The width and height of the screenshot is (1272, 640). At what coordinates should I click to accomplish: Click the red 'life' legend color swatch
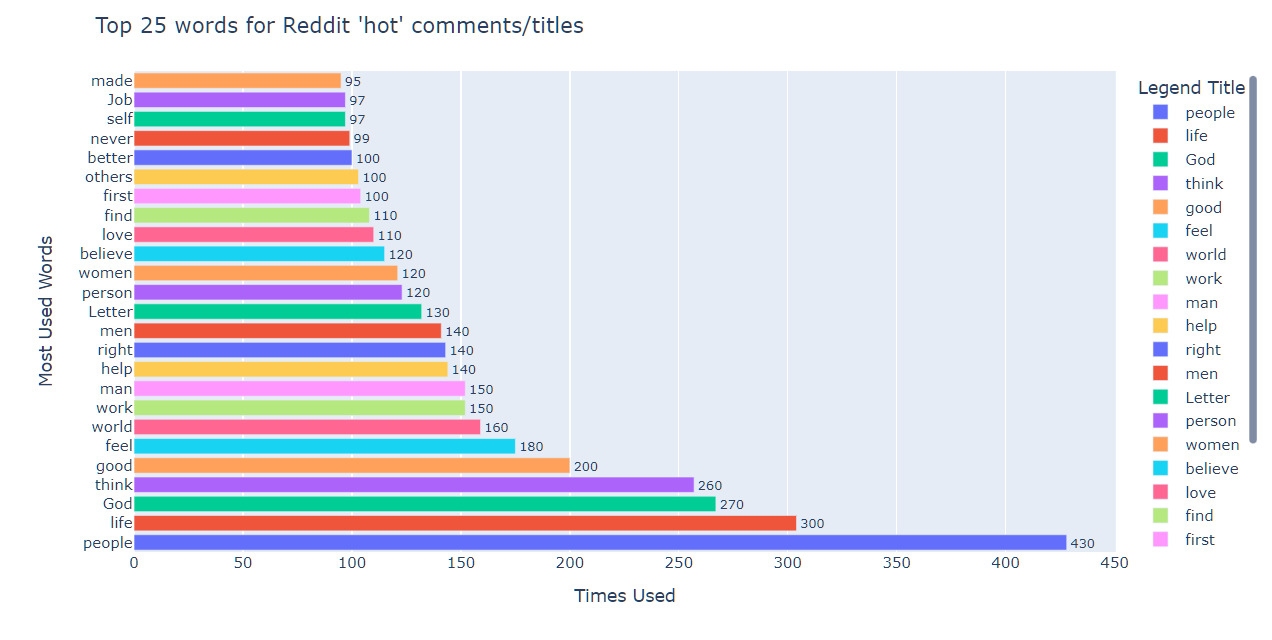coord(1160,136)
